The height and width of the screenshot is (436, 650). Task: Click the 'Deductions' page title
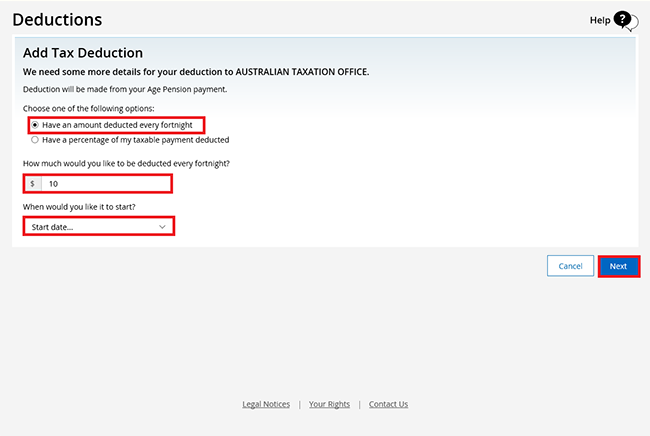(57, 20)
